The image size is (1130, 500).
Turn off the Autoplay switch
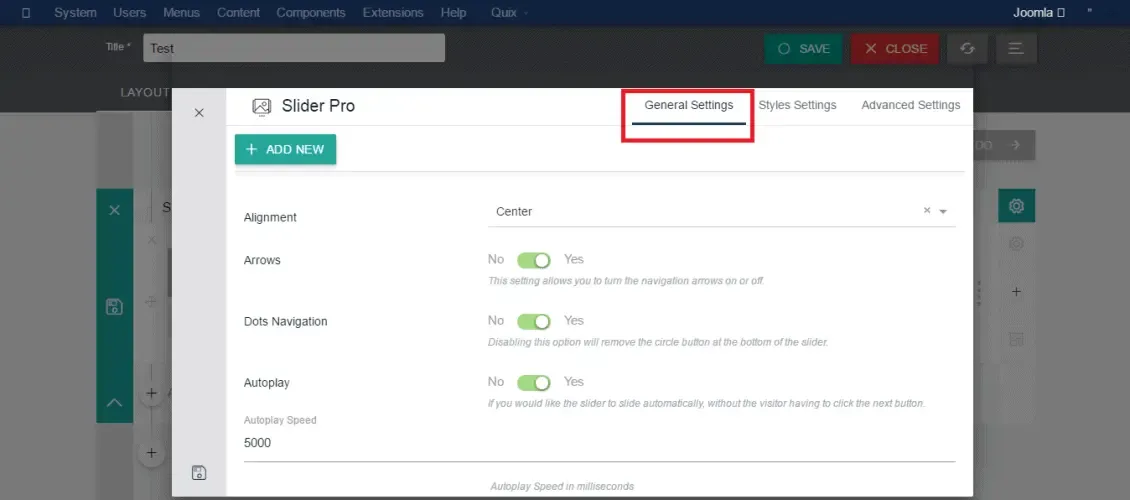[x=533, y=383]
